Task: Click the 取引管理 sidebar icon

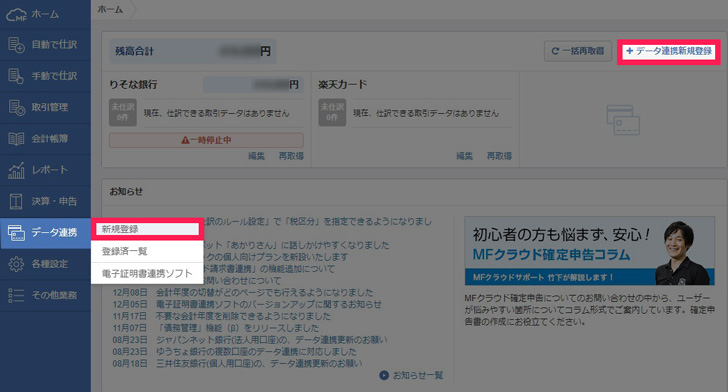Action: pos(16,107)
